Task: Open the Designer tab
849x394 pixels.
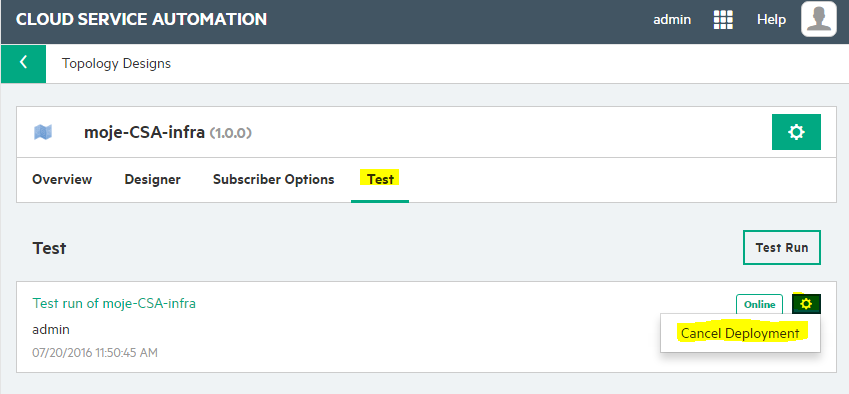Action: pos(153,179)
